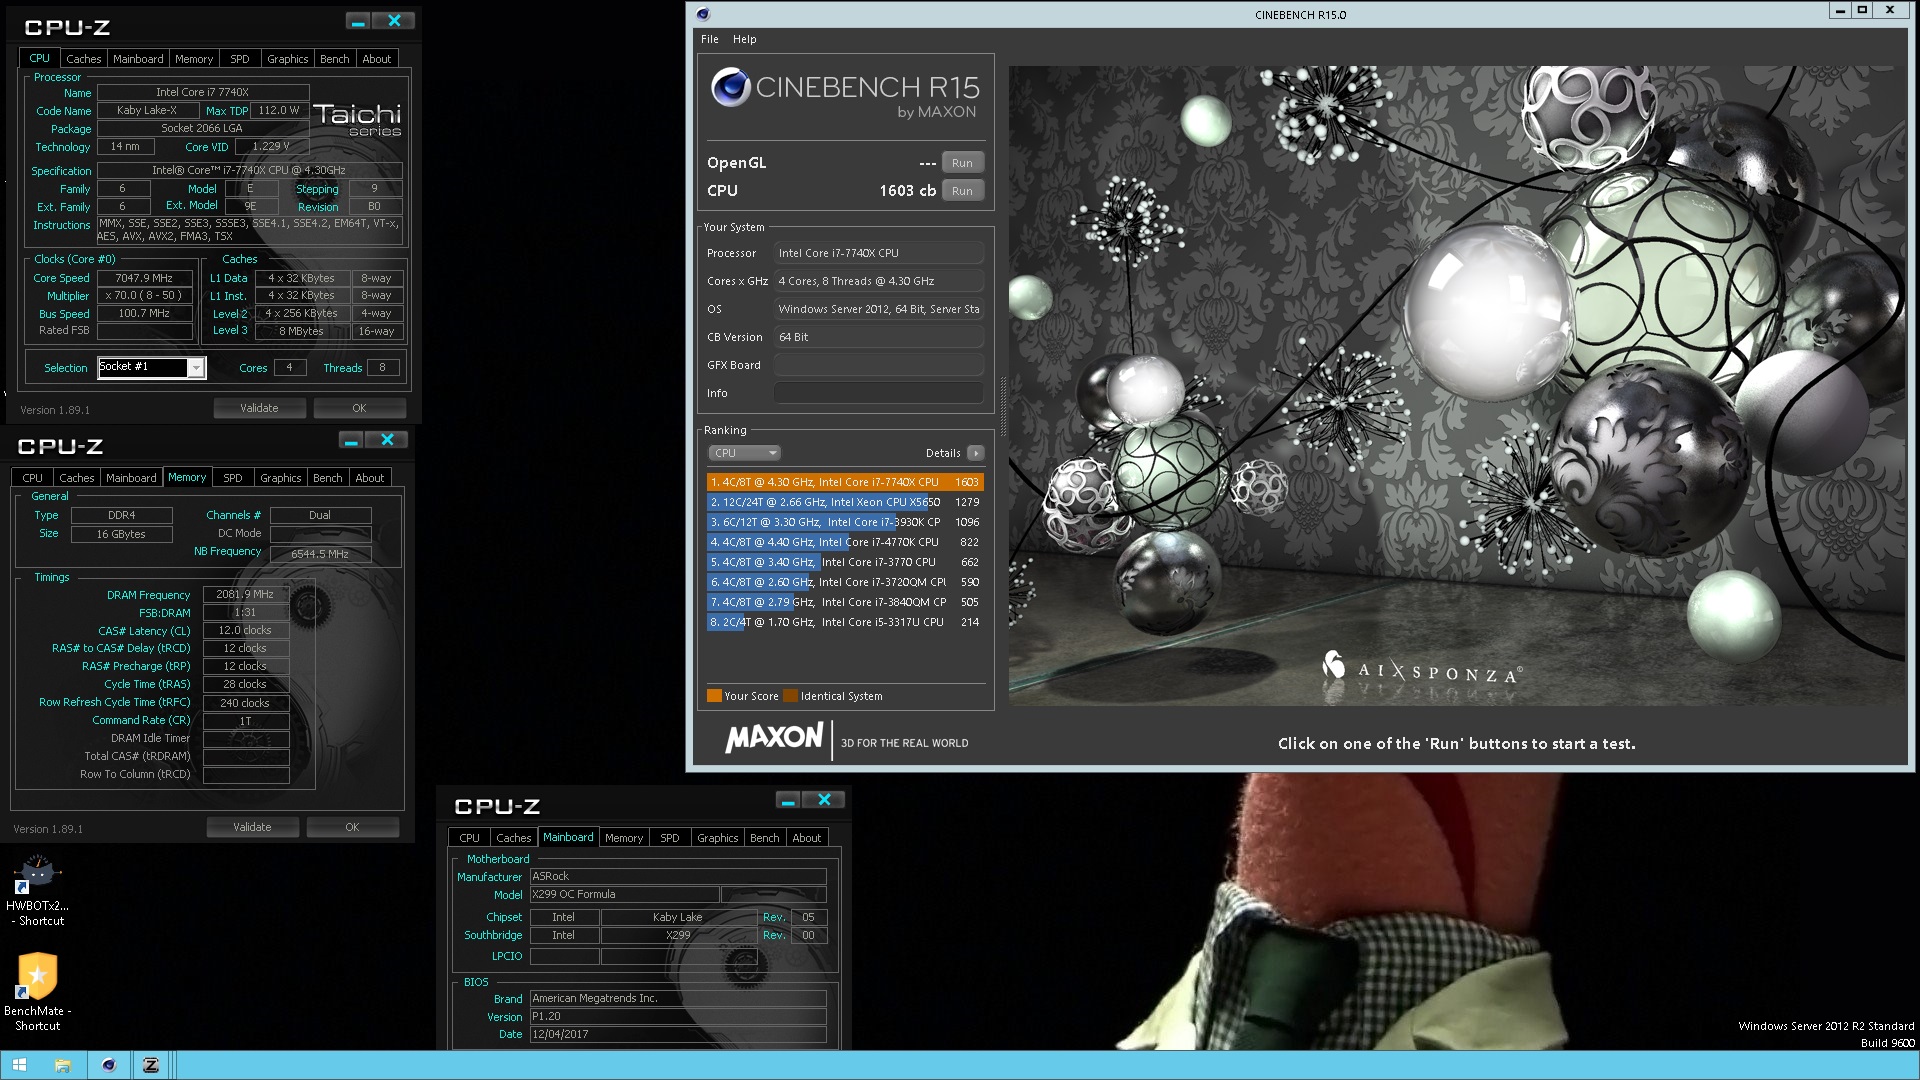Open About tab in CPU-Z Mainboard window
Screen dimensions: 1920x1080
click(806, 838)
